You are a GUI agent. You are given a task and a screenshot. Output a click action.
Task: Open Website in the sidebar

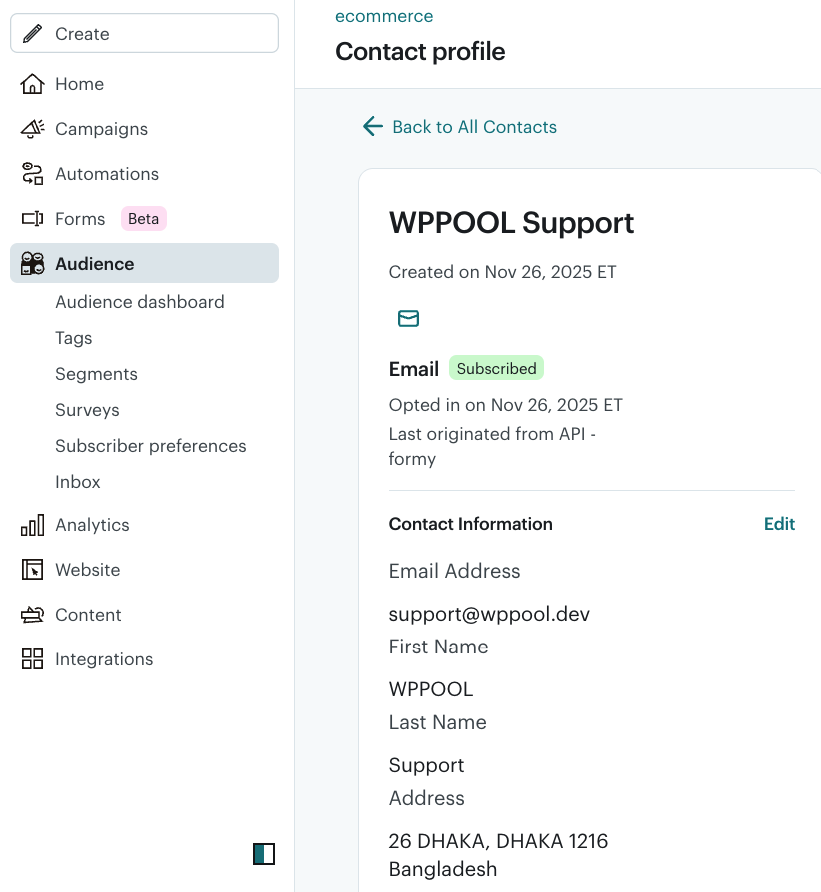(x=88, y=569)
